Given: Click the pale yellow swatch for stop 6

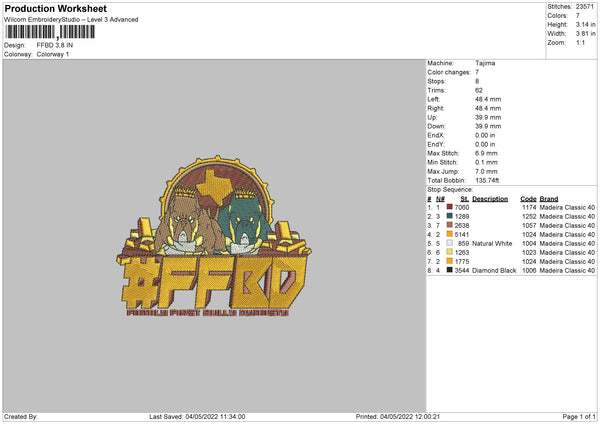Looking at the screenshot, I should point(450,252).
